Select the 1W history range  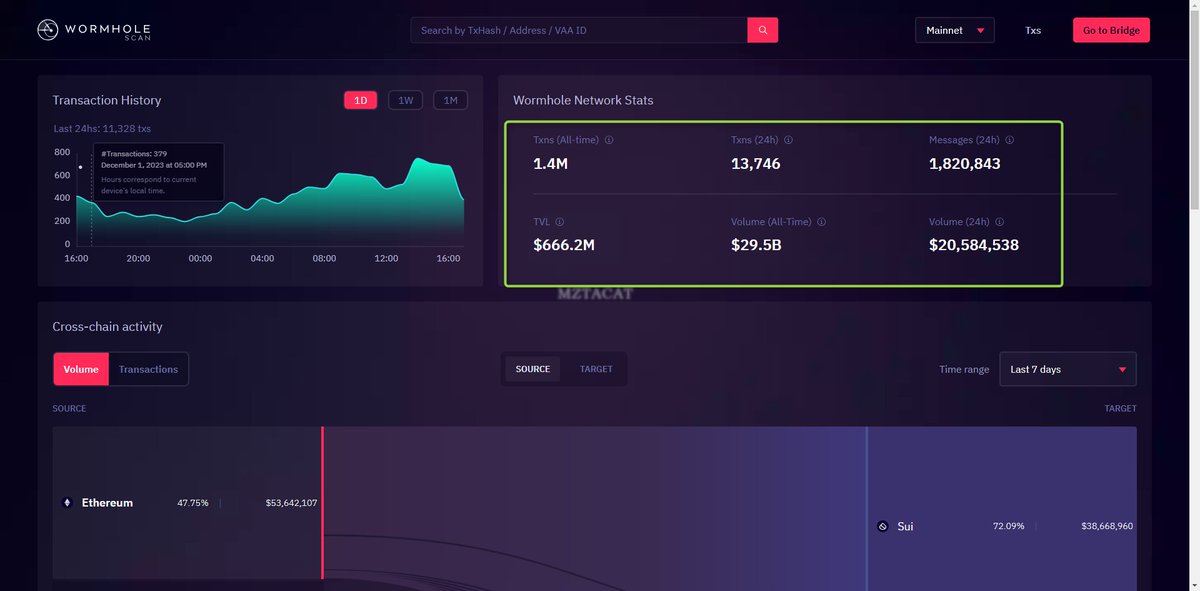pos(405,100)
